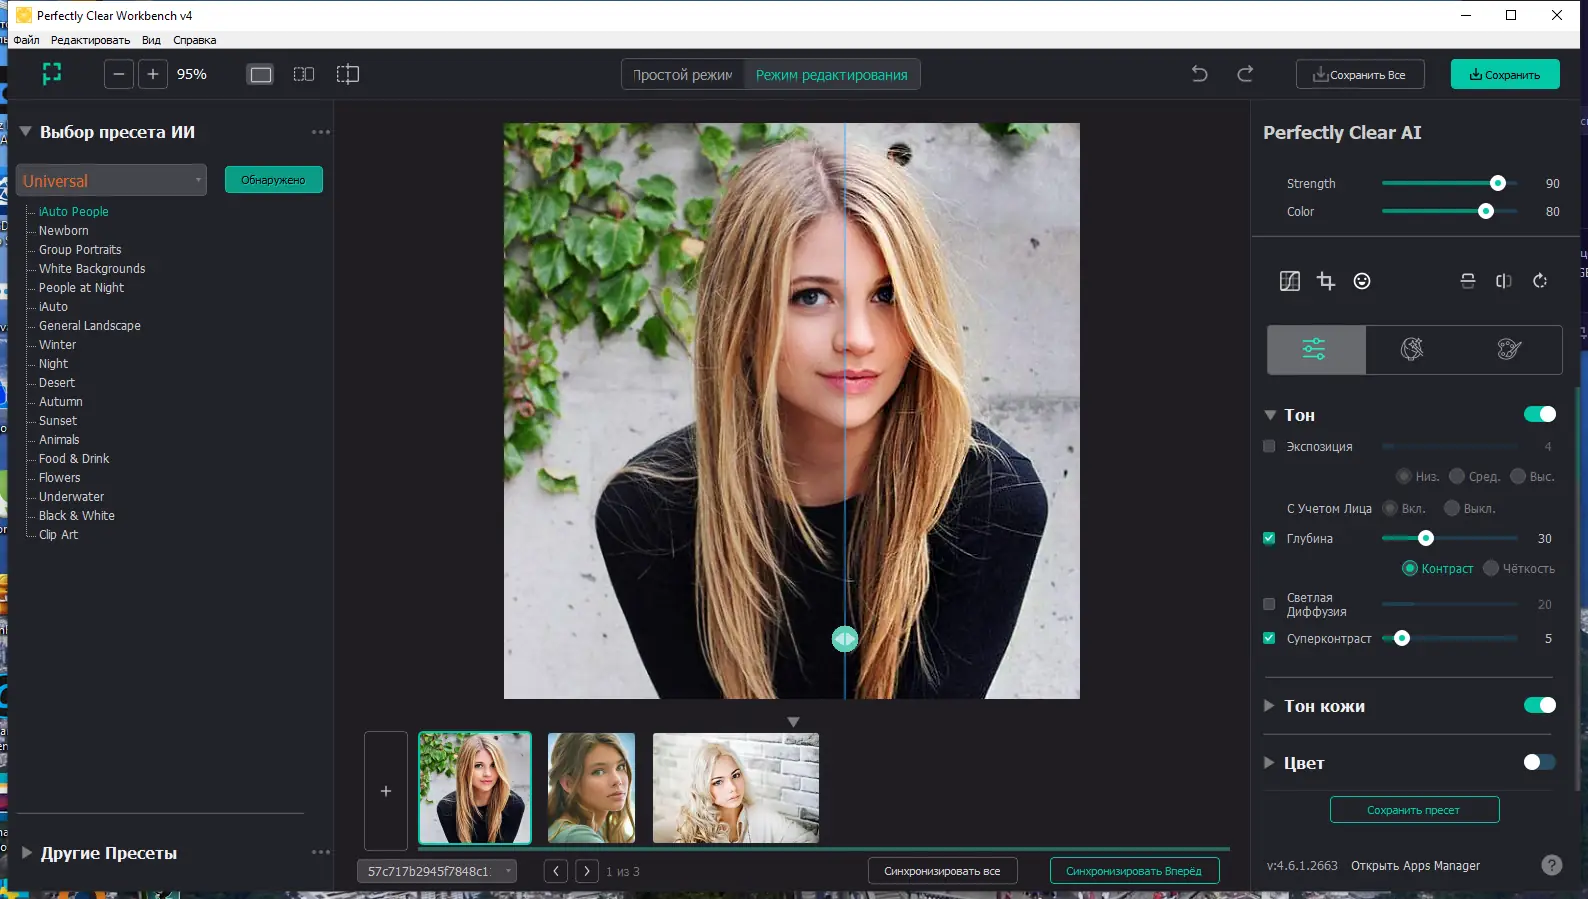Redo the last edit
Viewport: 1588px width, 899px height.
(1245, 74)
